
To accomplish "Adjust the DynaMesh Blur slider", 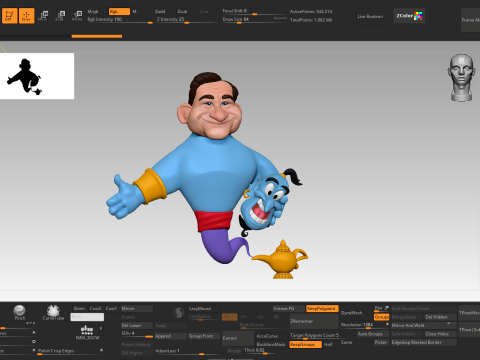I will tap(381, 309).
